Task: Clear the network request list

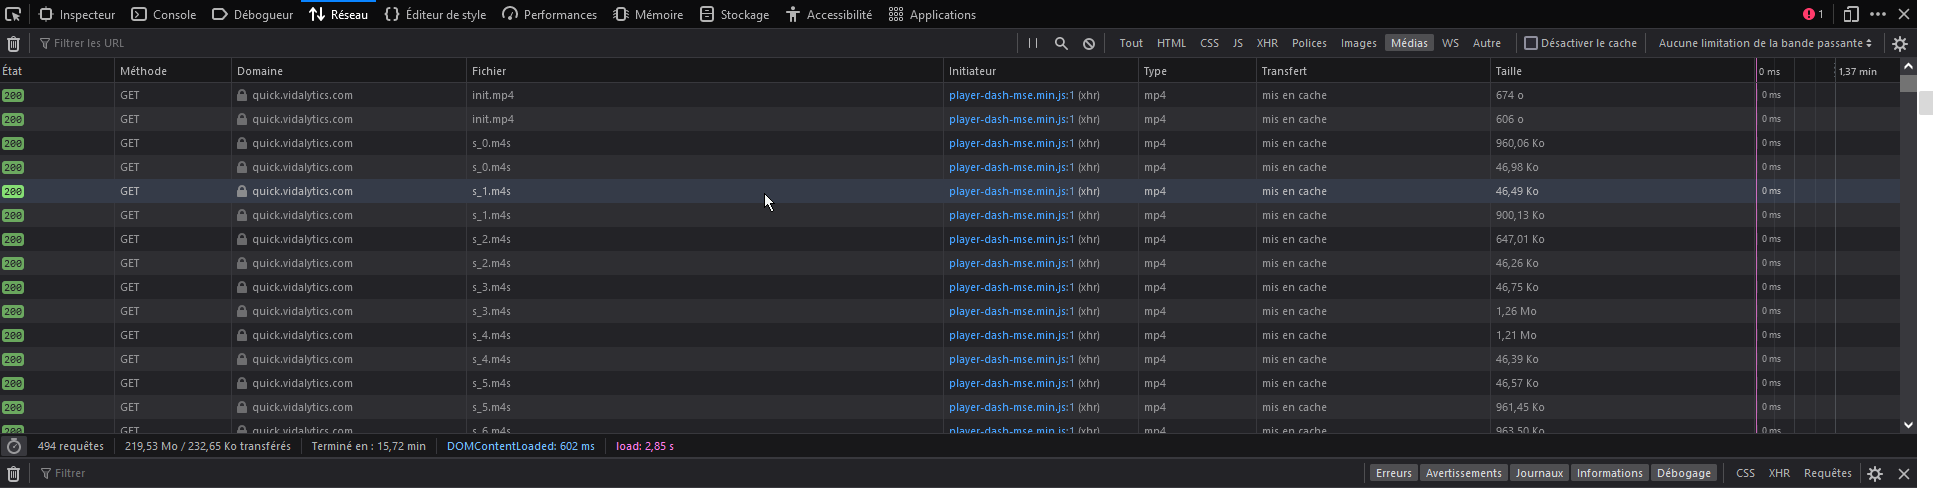Action: (x=13, y=43)
